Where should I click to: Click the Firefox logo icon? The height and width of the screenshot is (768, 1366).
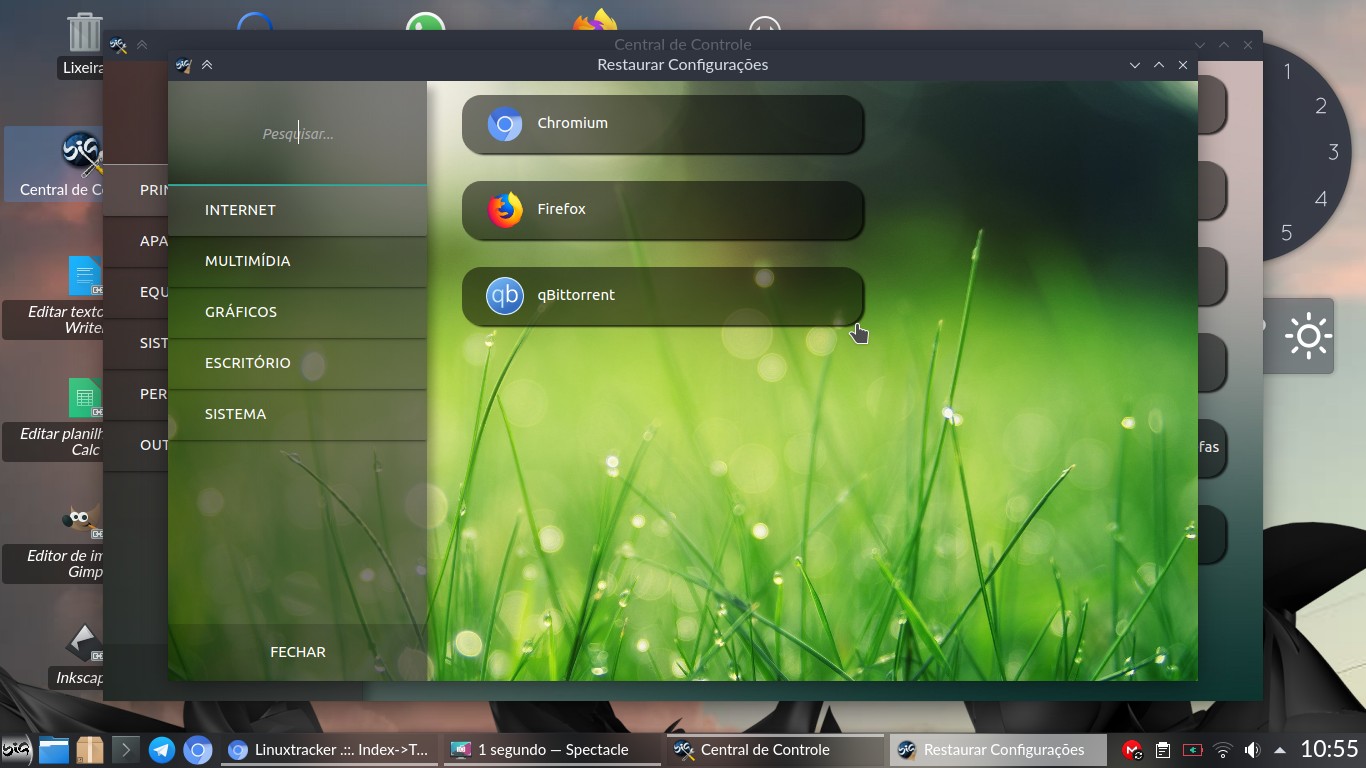[x=505, y=210]
